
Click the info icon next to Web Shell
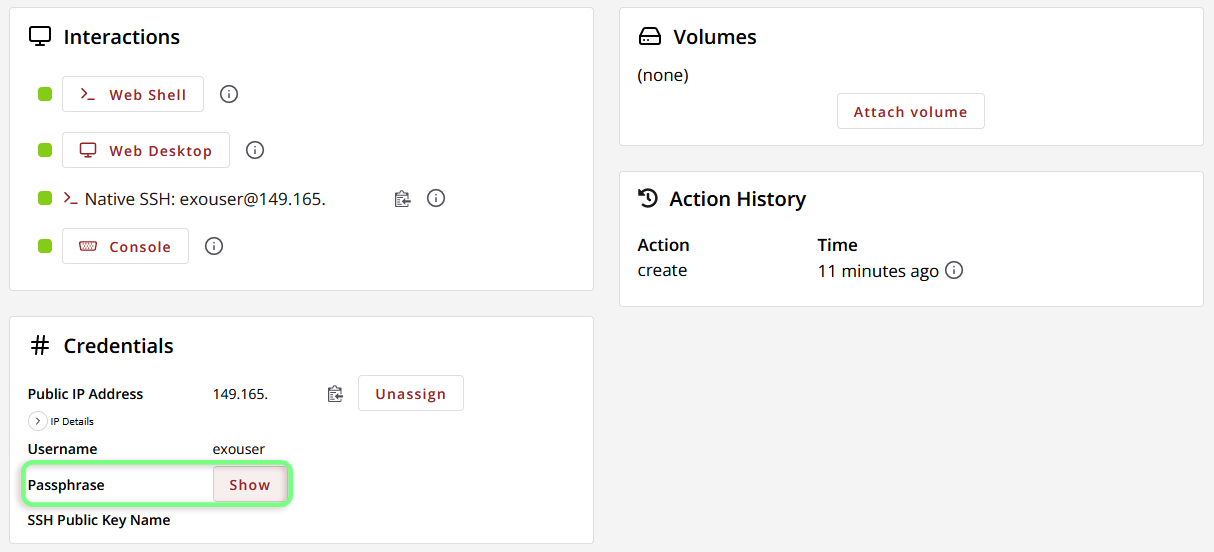(229, 94)
